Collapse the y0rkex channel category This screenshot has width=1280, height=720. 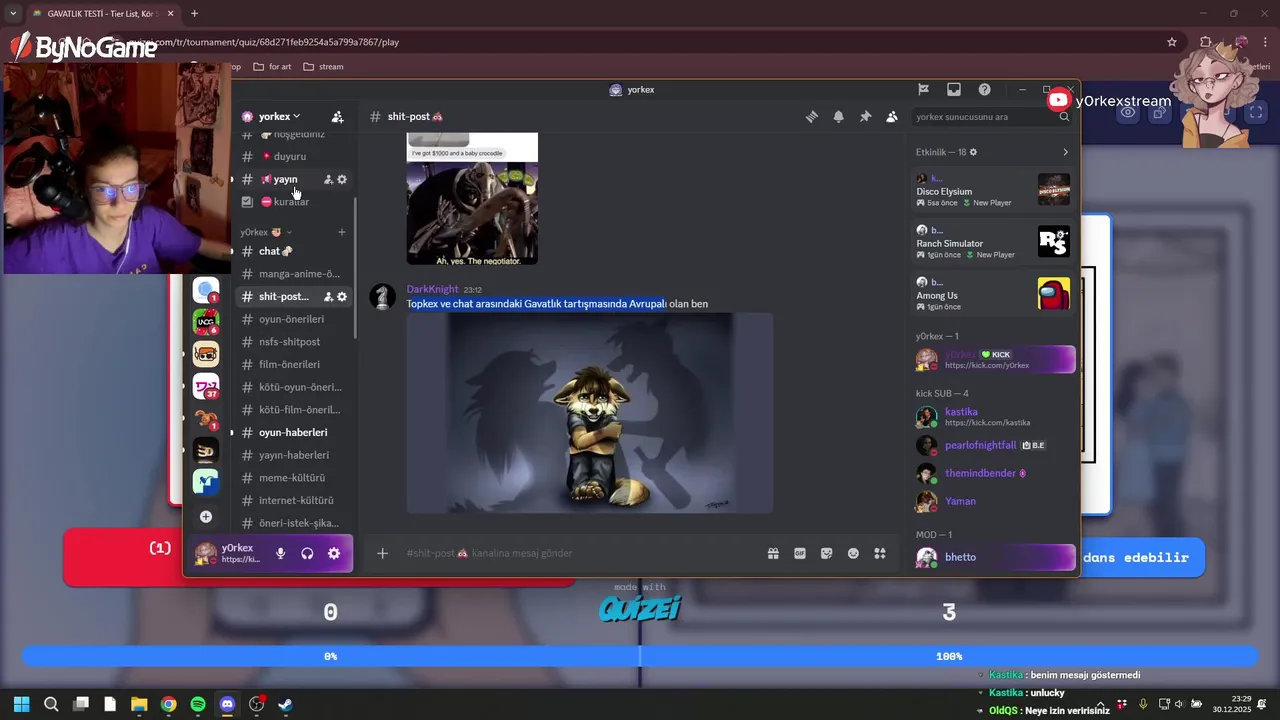pyautogui.click(x=265, y=233)
